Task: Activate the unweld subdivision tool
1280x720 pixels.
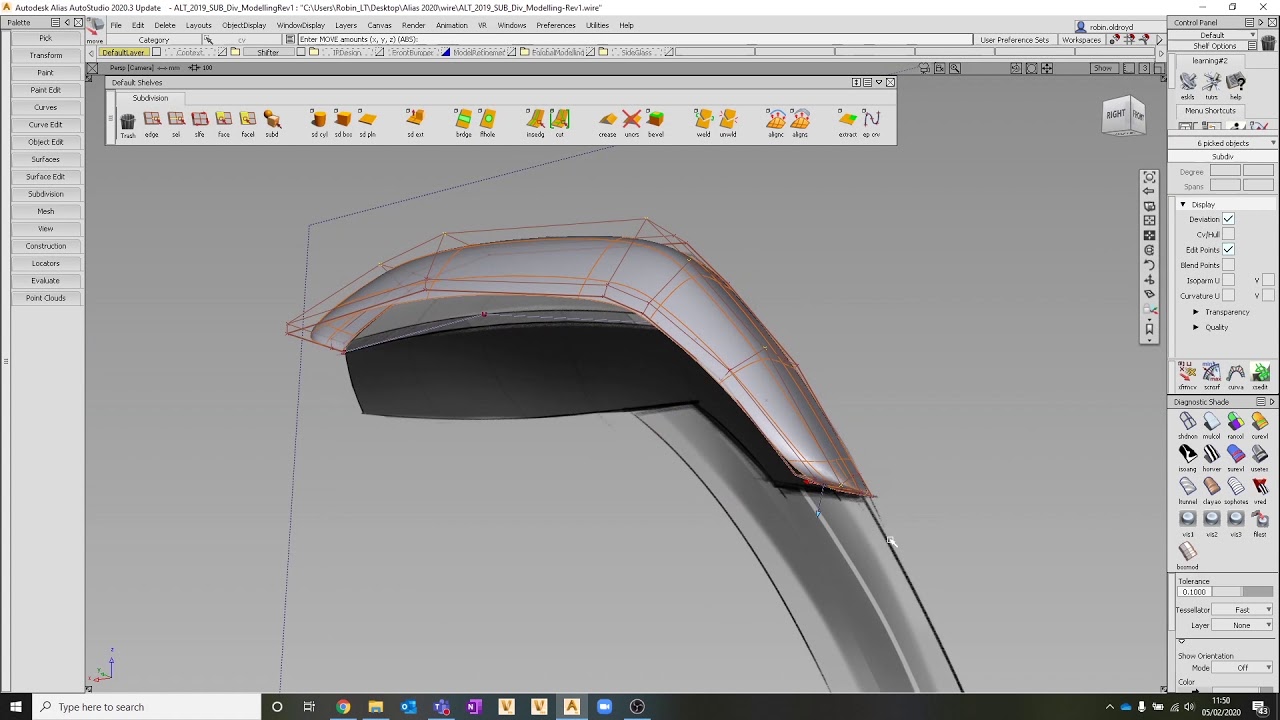Action: pos(728,122)
